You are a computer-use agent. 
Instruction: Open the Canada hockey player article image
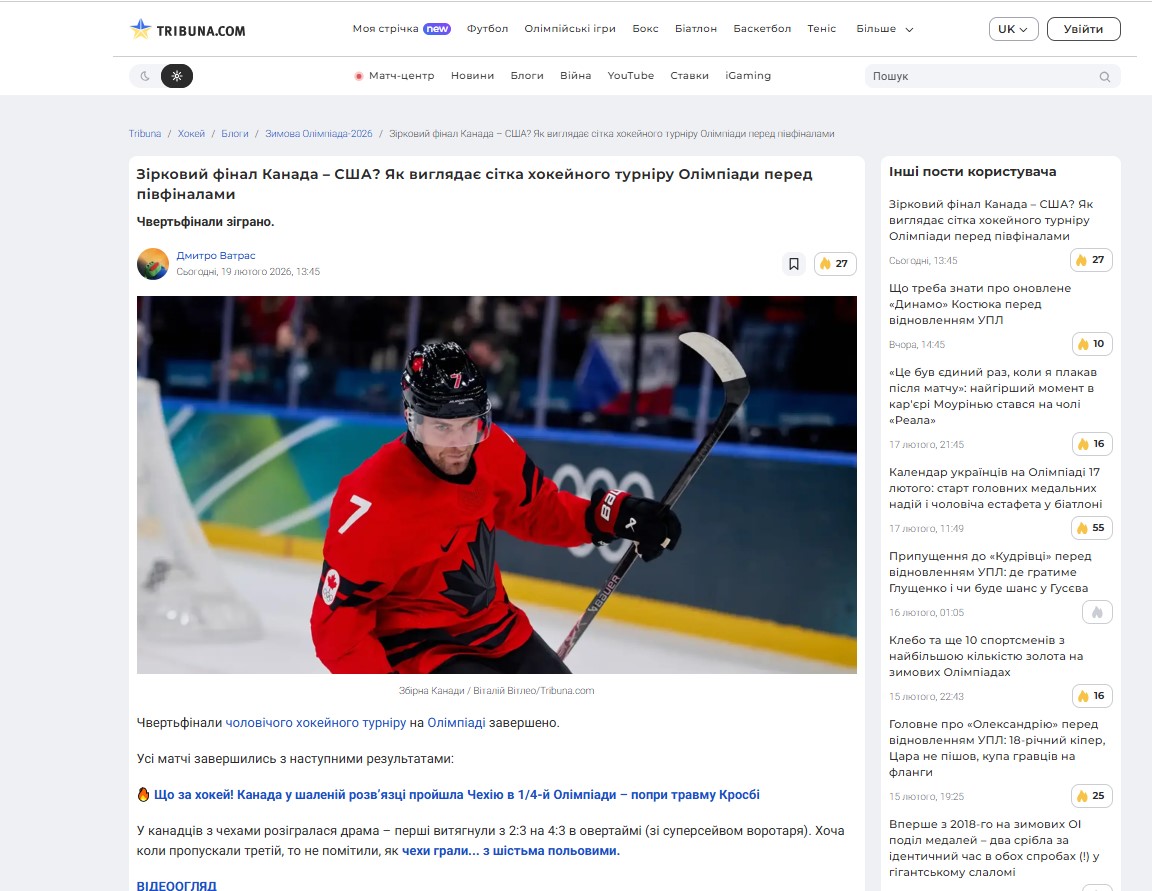pos(497,485)
